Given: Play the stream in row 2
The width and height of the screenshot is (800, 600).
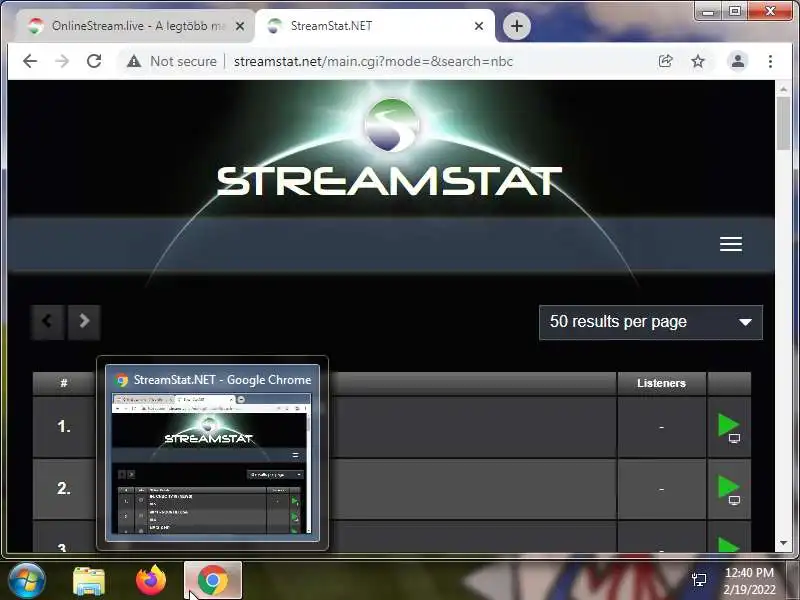Looking at the screenshot, I should (x=729, y=489).
